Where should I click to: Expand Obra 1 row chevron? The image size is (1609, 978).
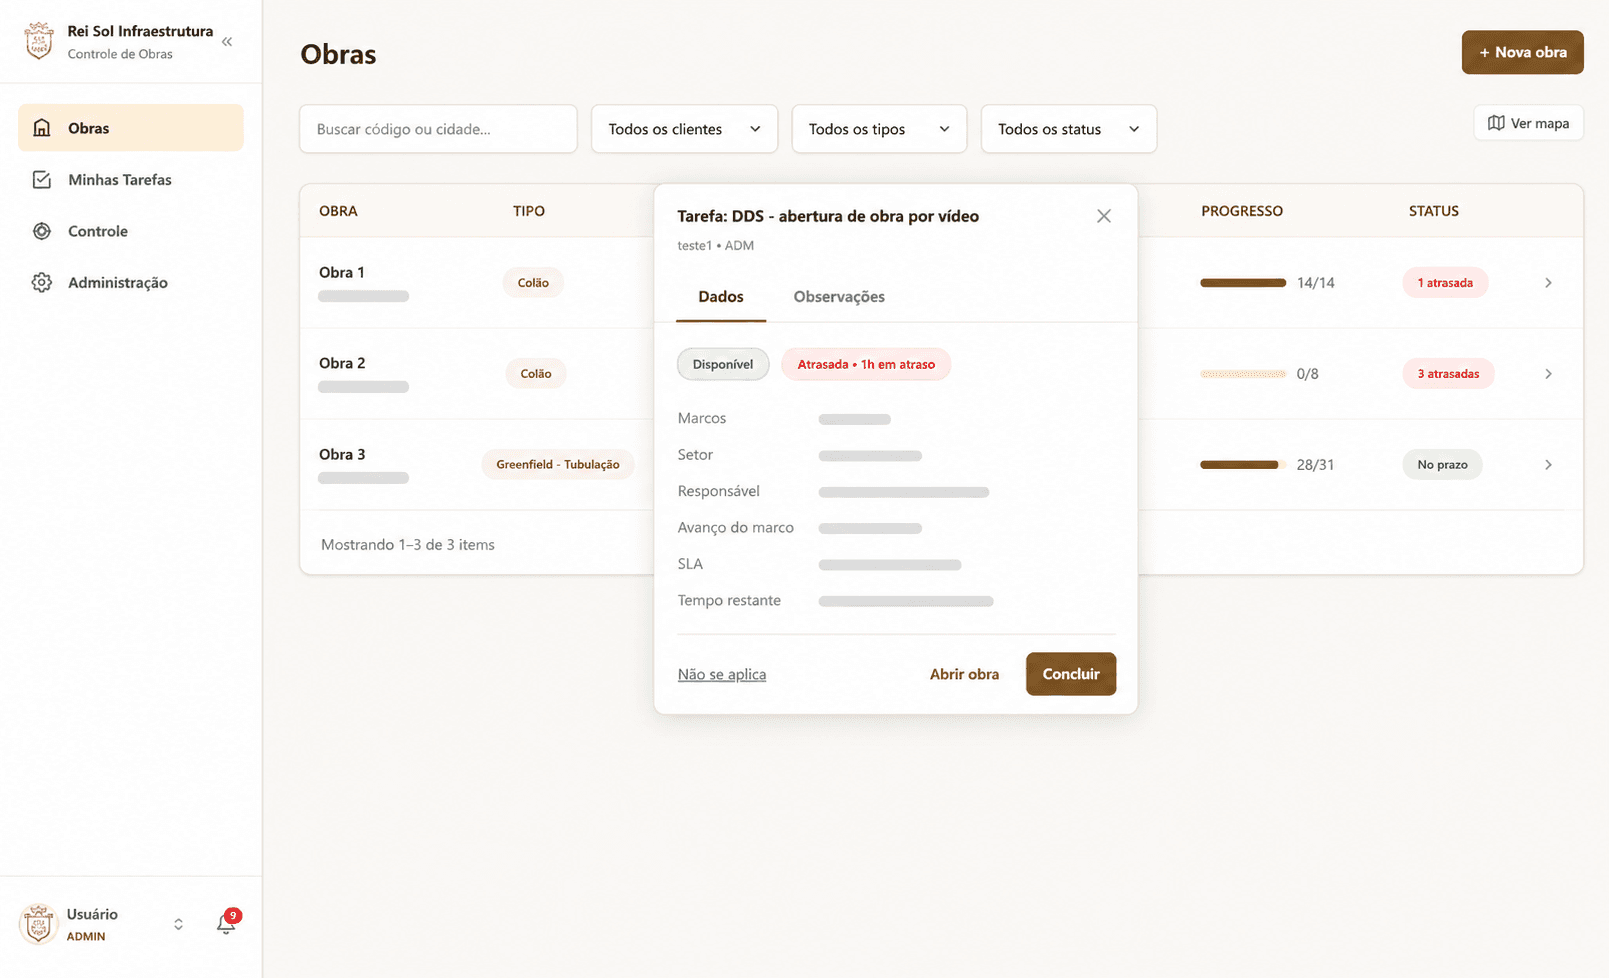point(1548,283)
